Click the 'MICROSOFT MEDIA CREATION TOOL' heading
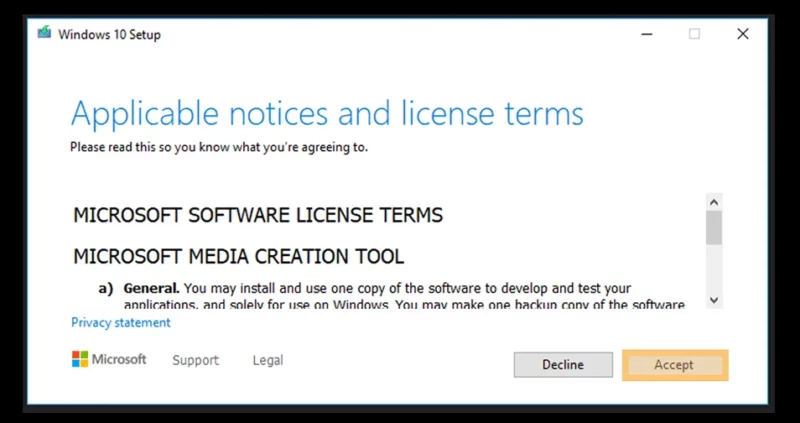Viewport: 800px width, 423px height. pyautogui.click(x=239, y=256)
